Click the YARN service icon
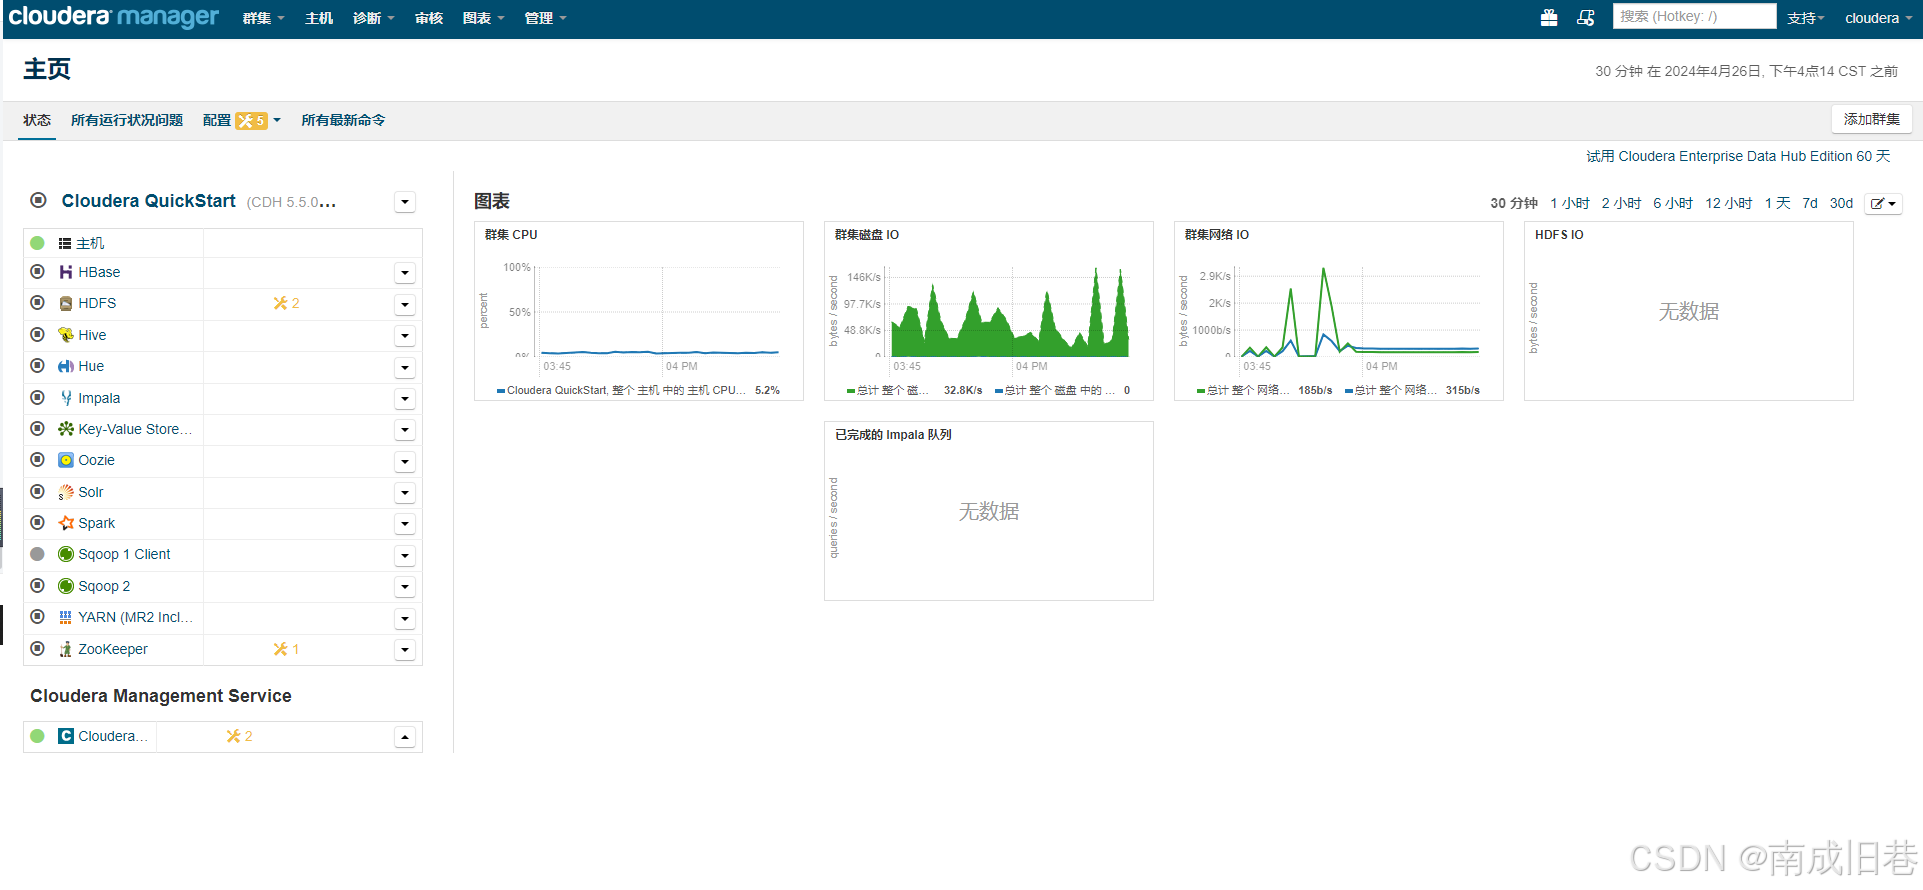Image resolution: width=1923 pixels, height=890 pixels. coord(66,617)
